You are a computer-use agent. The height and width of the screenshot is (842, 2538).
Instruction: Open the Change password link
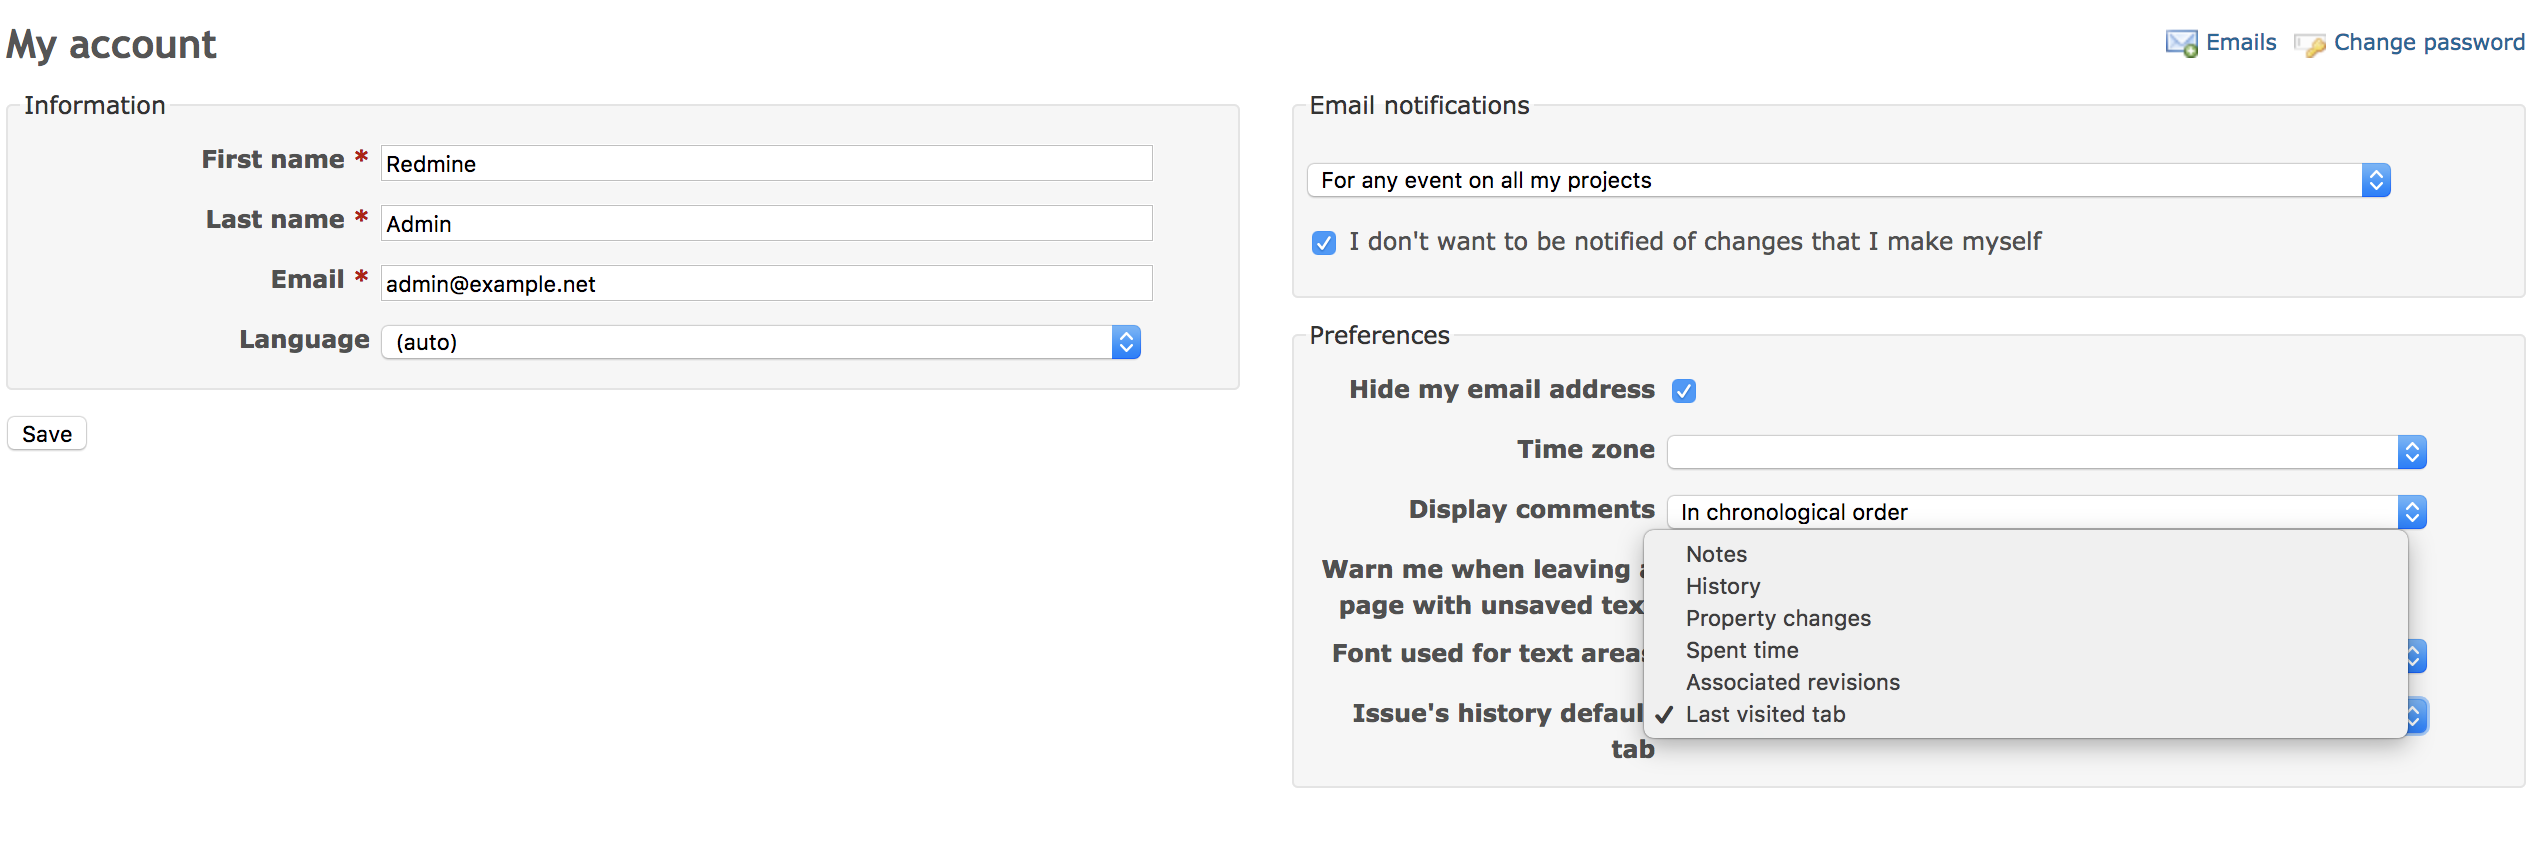pos(2428,43)
